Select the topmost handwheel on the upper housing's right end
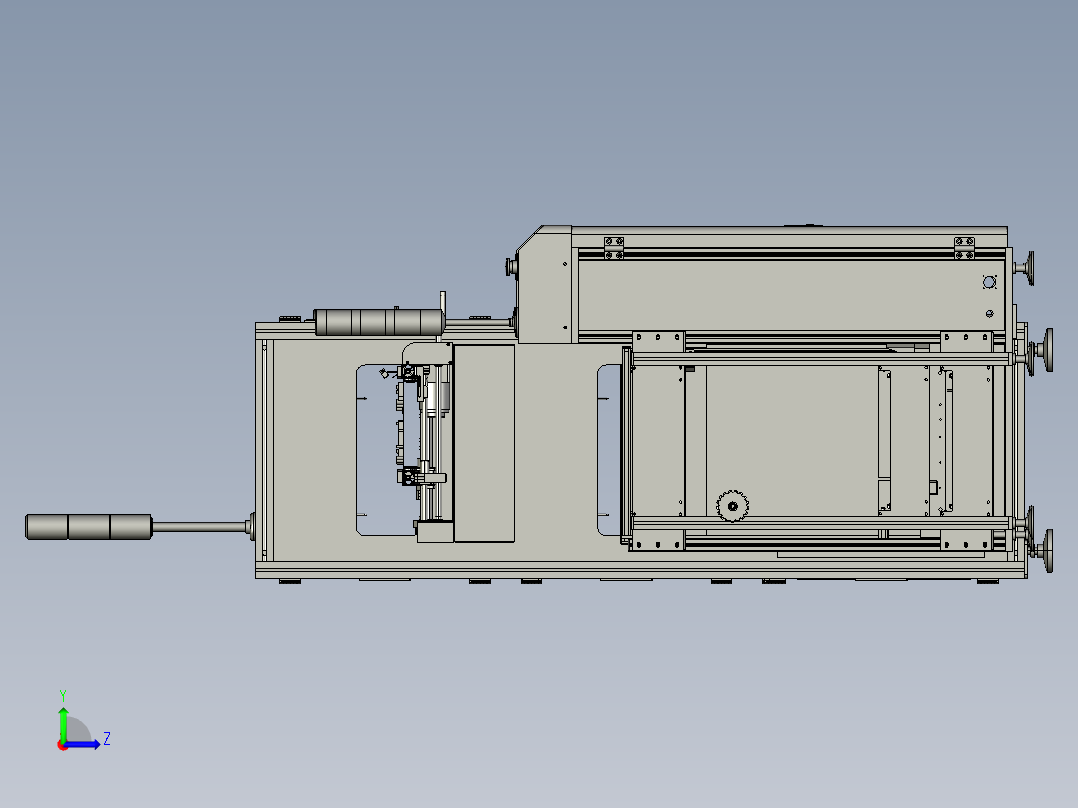 (x=1029, y=268)
